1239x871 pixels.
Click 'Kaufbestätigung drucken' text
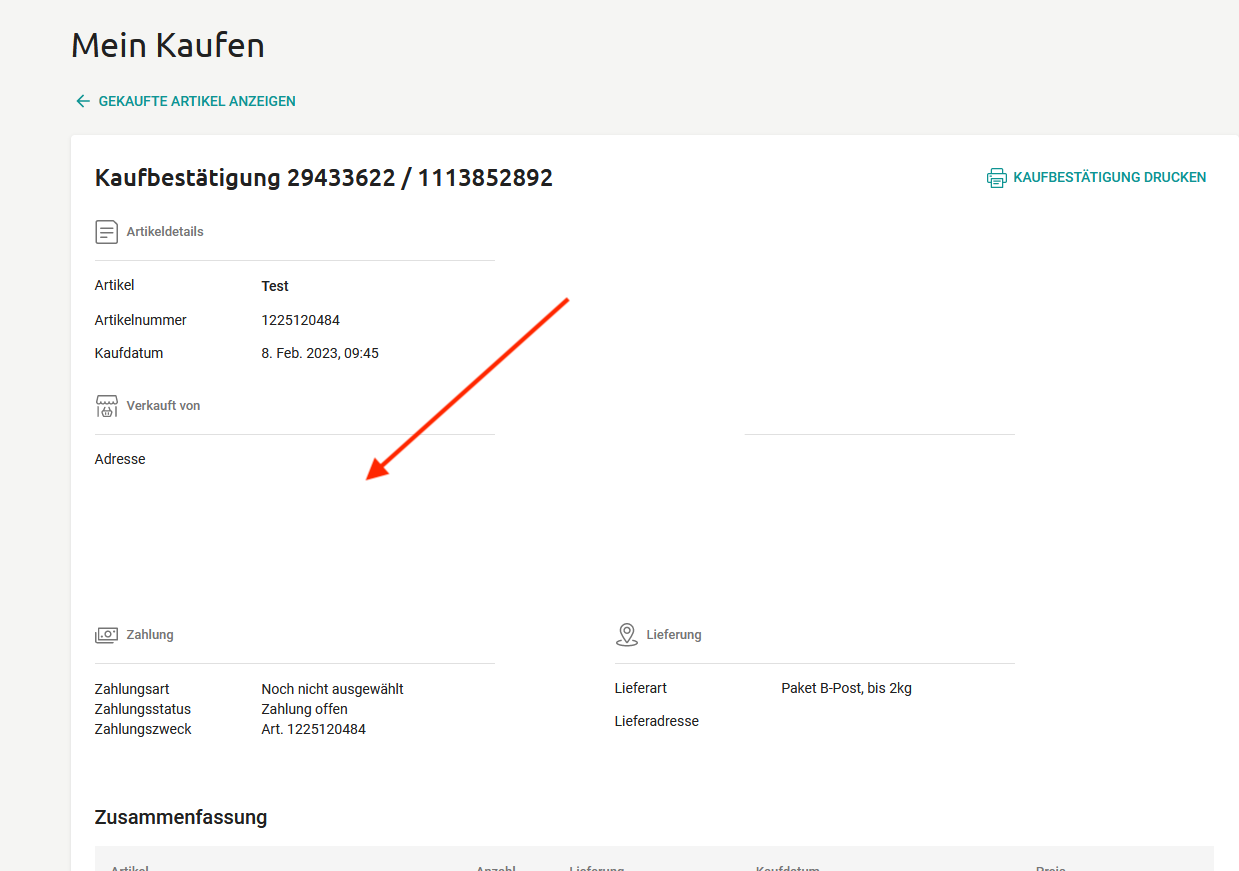click(x=1109, y=177)
